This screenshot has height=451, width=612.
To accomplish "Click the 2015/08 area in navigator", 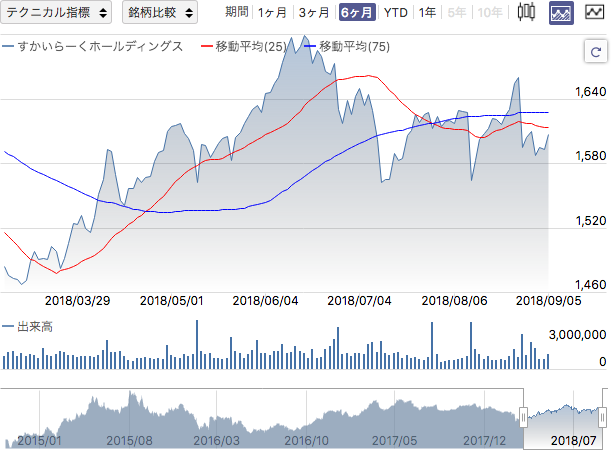I will click(x=129, y=440).
